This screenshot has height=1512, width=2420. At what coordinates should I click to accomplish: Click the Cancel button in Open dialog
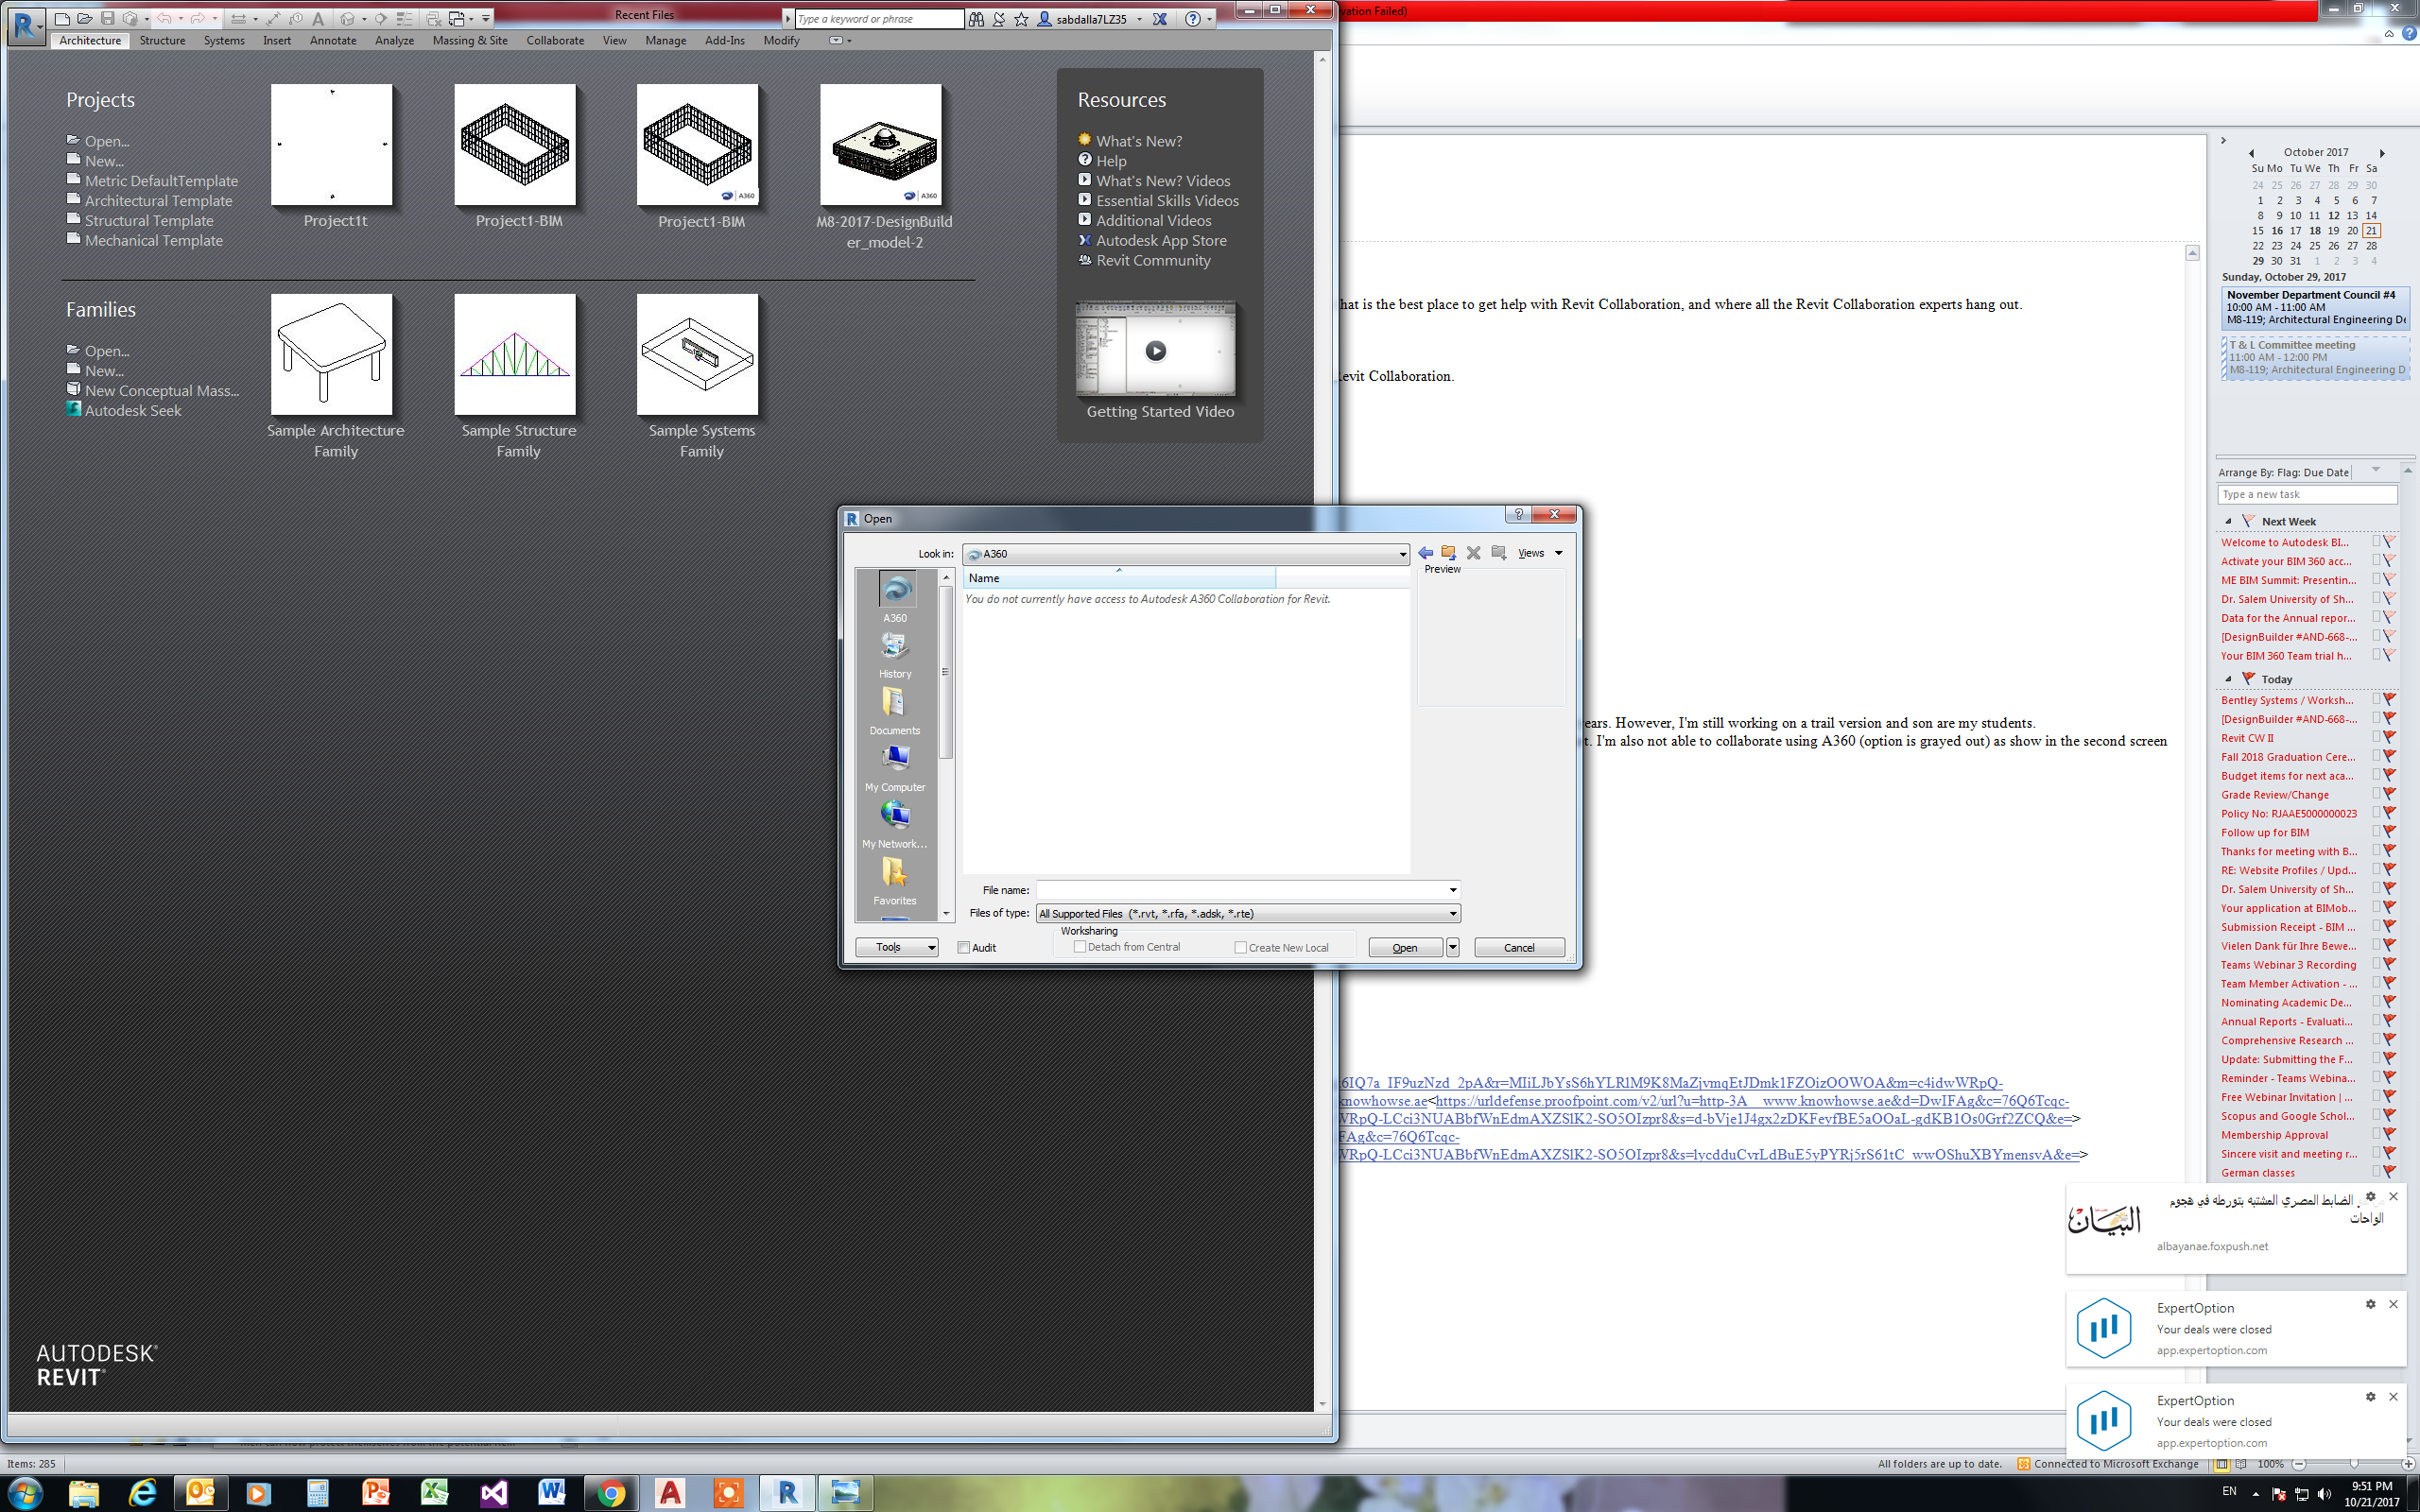[x=1519, y=947]
